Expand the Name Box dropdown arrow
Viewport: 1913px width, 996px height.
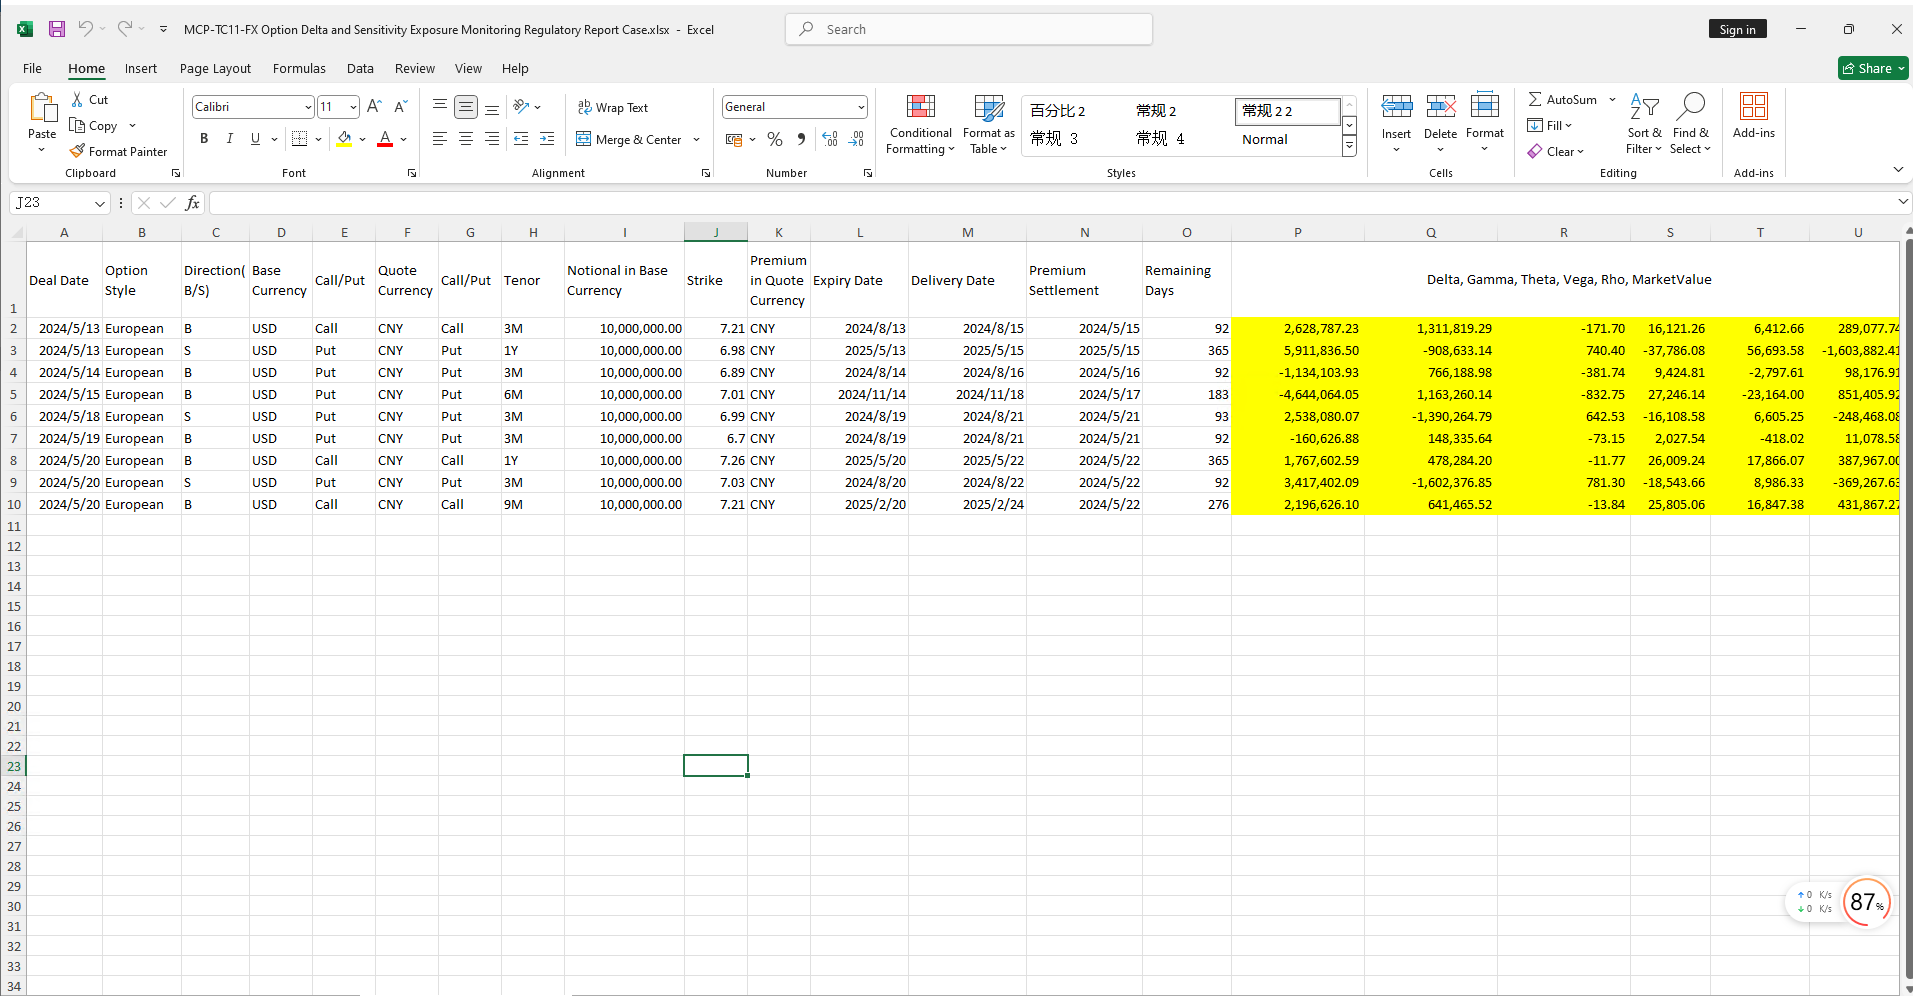100,203
